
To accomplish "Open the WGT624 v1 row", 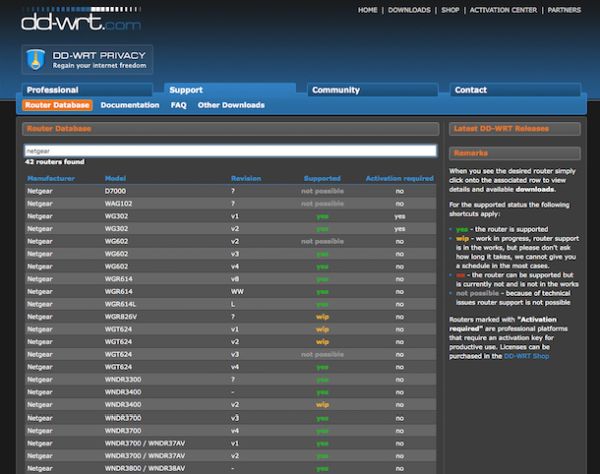I will click(230, 329).
